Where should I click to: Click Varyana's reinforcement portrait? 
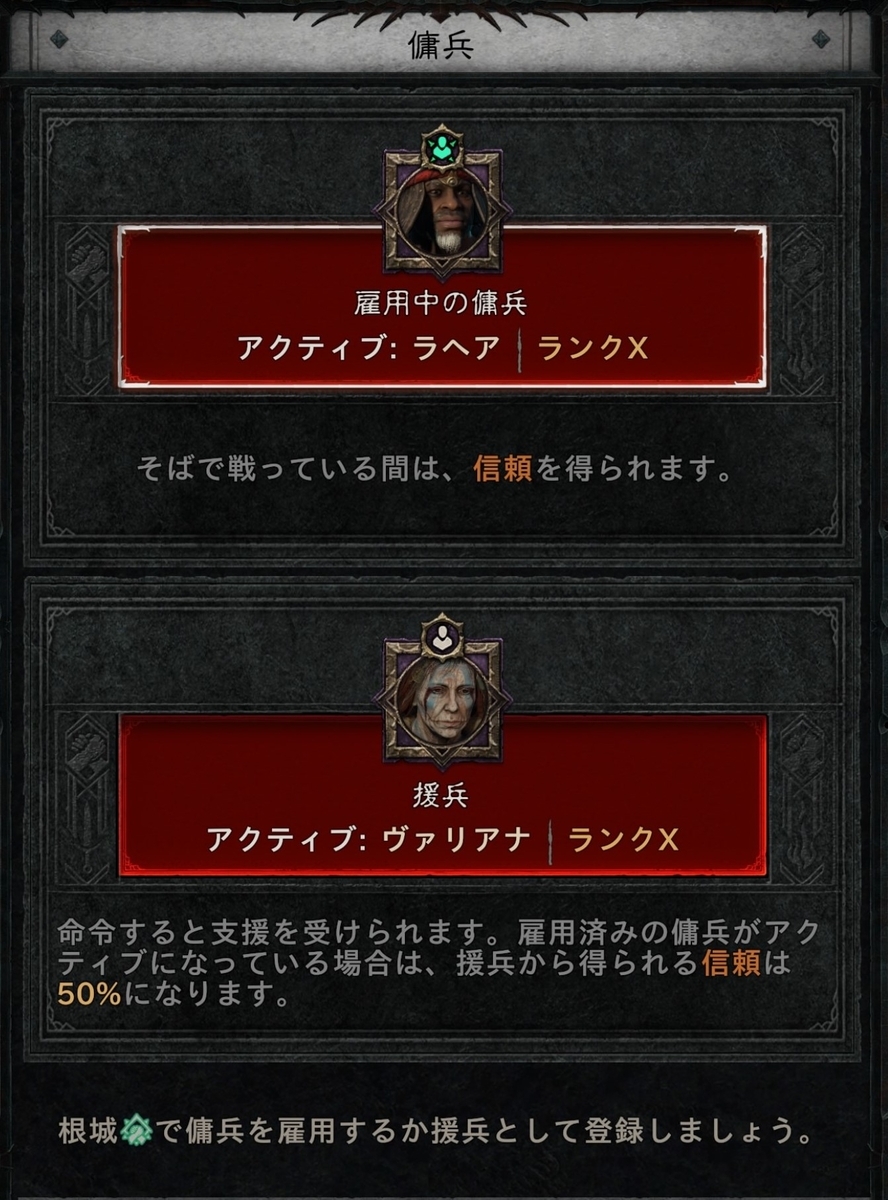click(442, 700)
